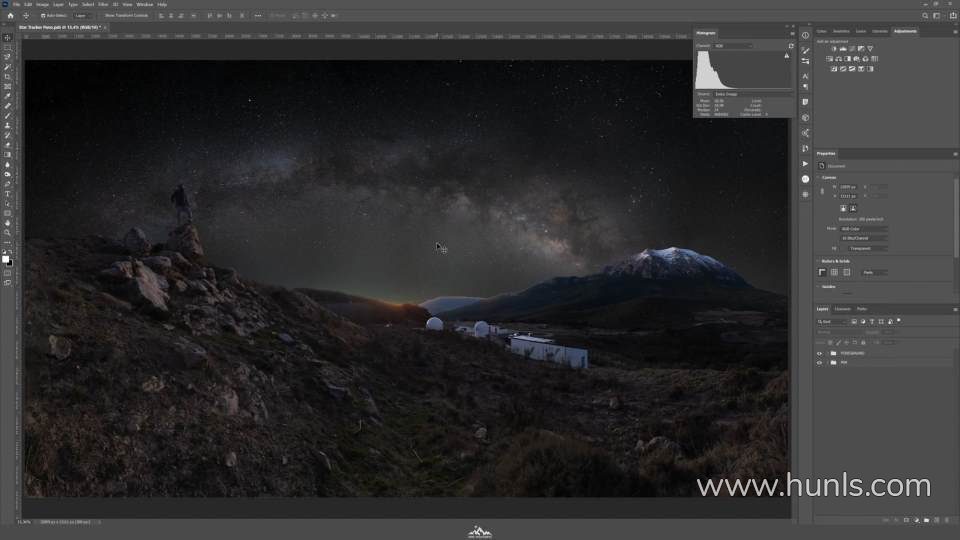Toggle rulers in Rulers & Grids section

click(822, 272)
